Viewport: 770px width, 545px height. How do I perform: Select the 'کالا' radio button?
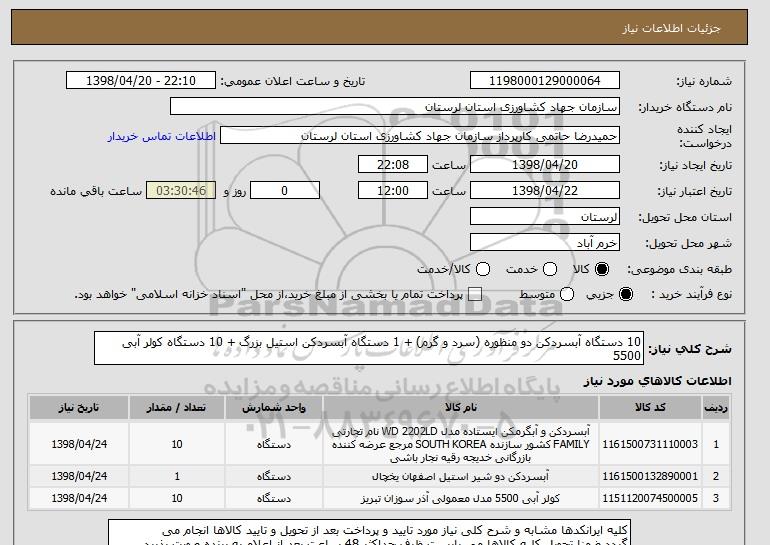(x=602, y=269)
